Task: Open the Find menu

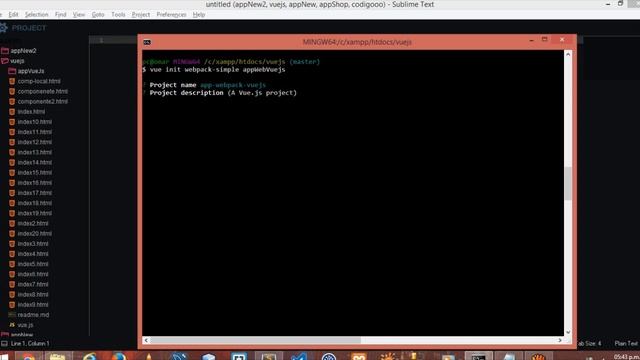Action: (x=60, y=15)
